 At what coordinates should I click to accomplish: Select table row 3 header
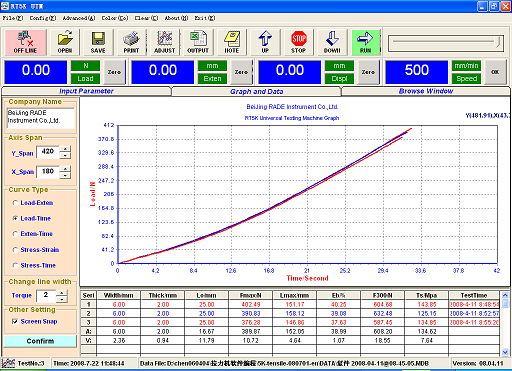click(89, 322)
